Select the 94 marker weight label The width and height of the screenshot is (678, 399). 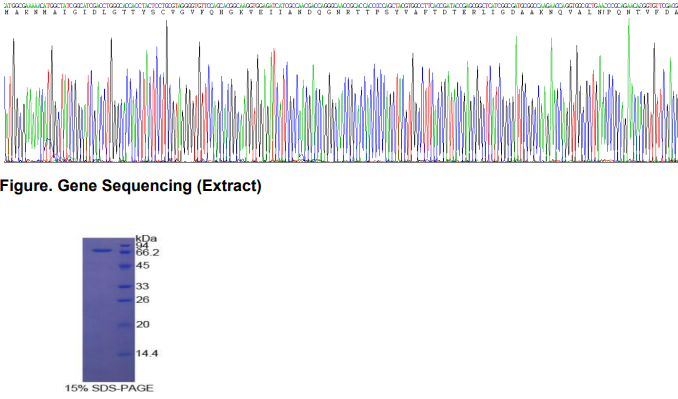pos(142,246)
